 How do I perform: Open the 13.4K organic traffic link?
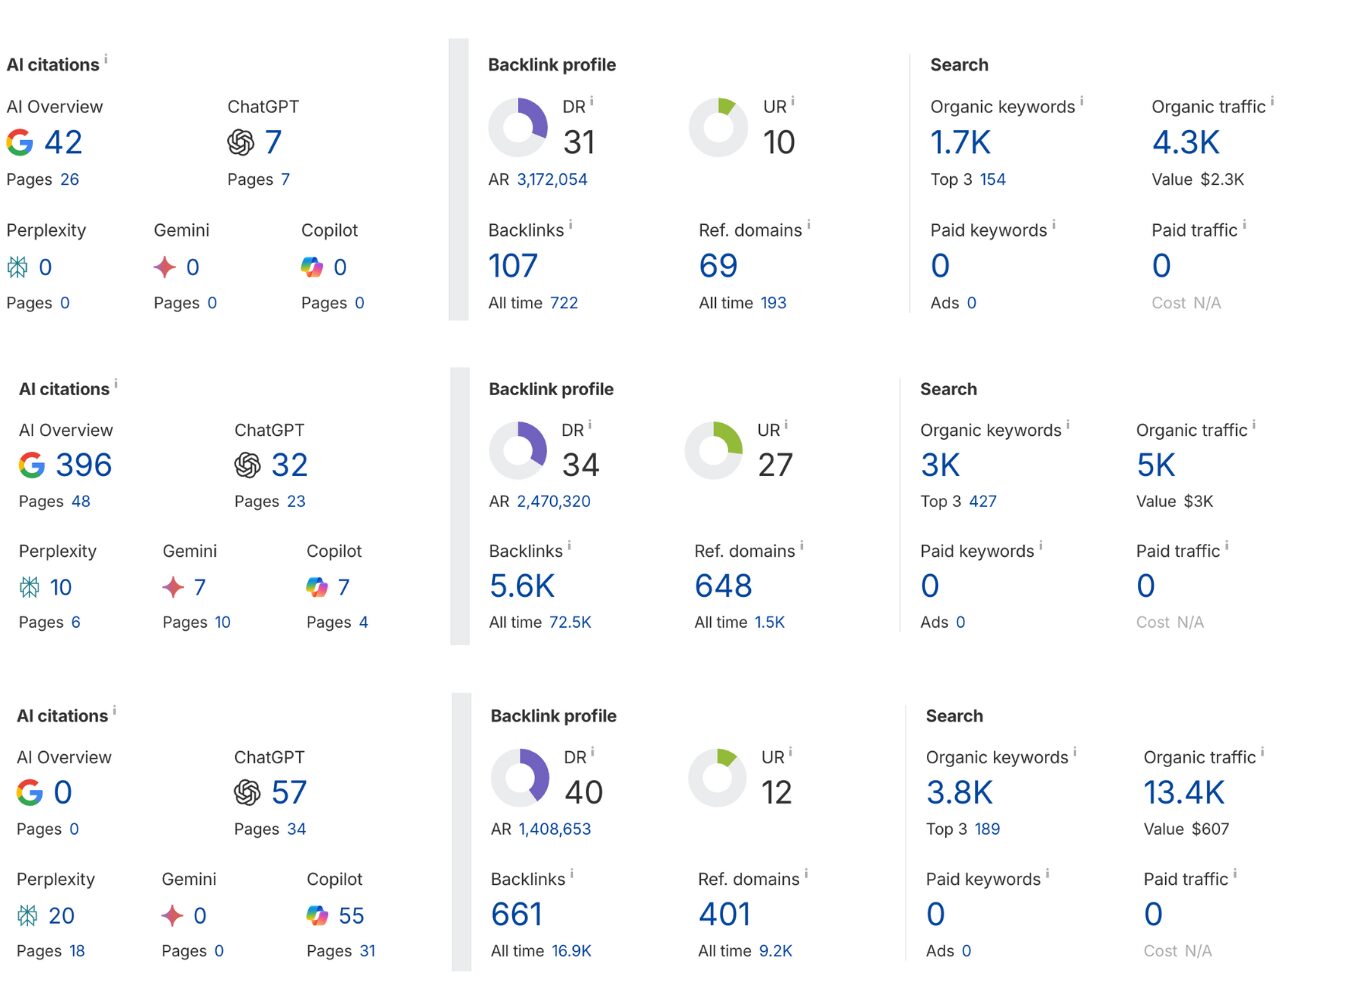(1183, 793)
